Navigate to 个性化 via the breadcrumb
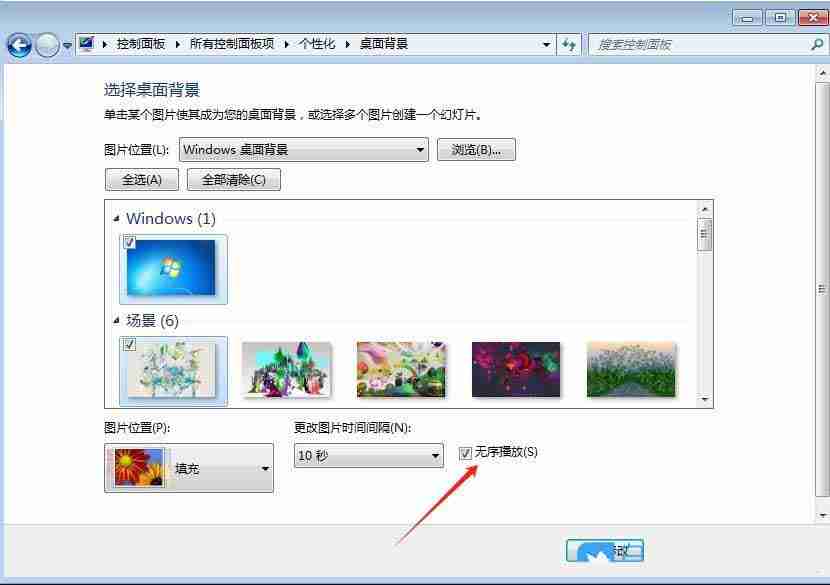Screen dimensions: 830x585 (x=319, y=44)
